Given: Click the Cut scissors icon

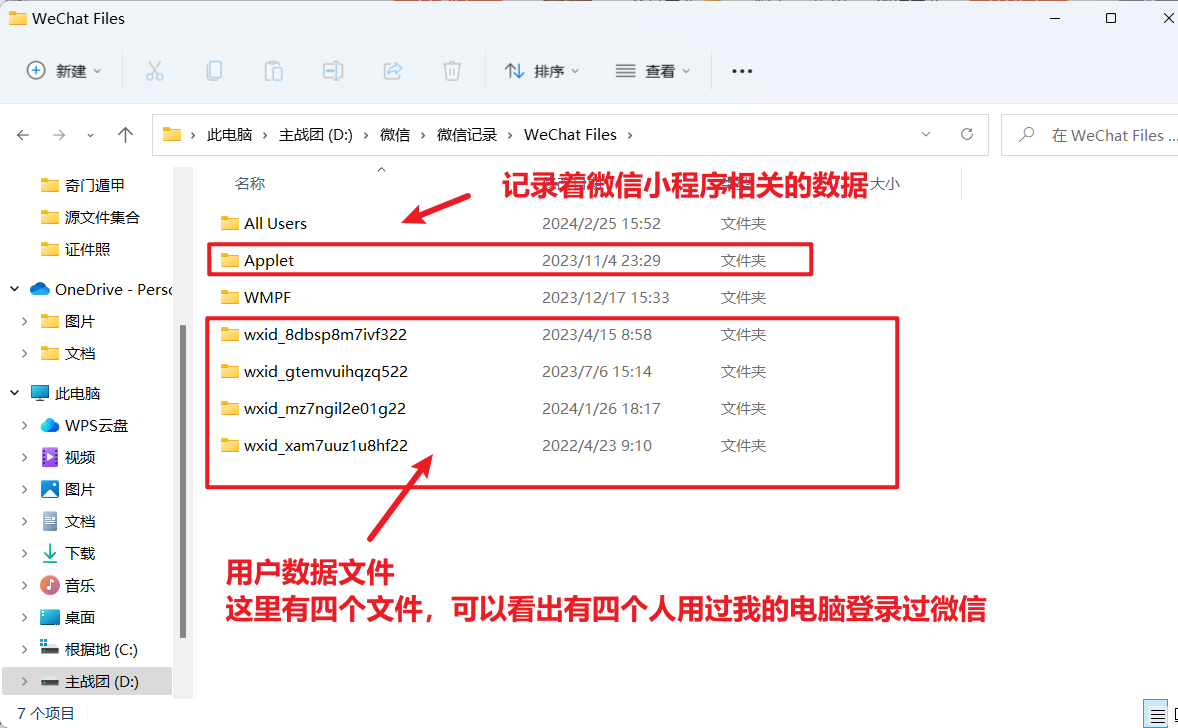Looking at the screenshot, I should click(154, 71).
